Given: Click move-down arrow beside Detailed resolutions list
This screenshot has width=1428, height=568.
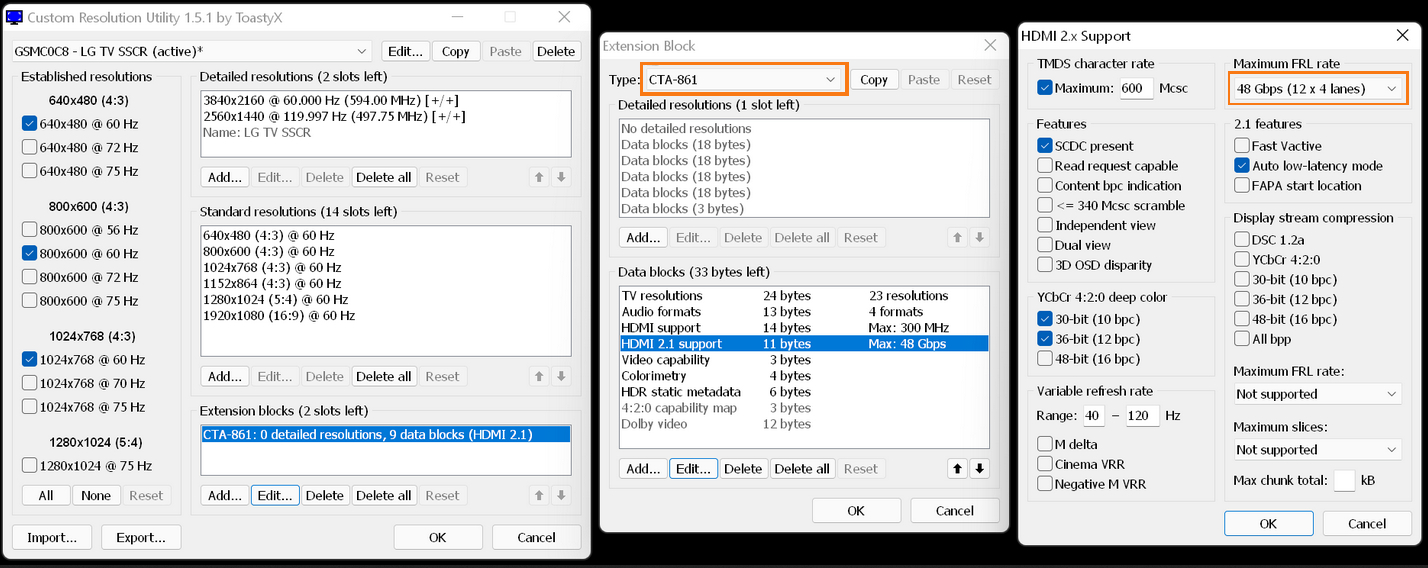Looking at the screenshot, I should pyautogui.click(x=561, y=177).
